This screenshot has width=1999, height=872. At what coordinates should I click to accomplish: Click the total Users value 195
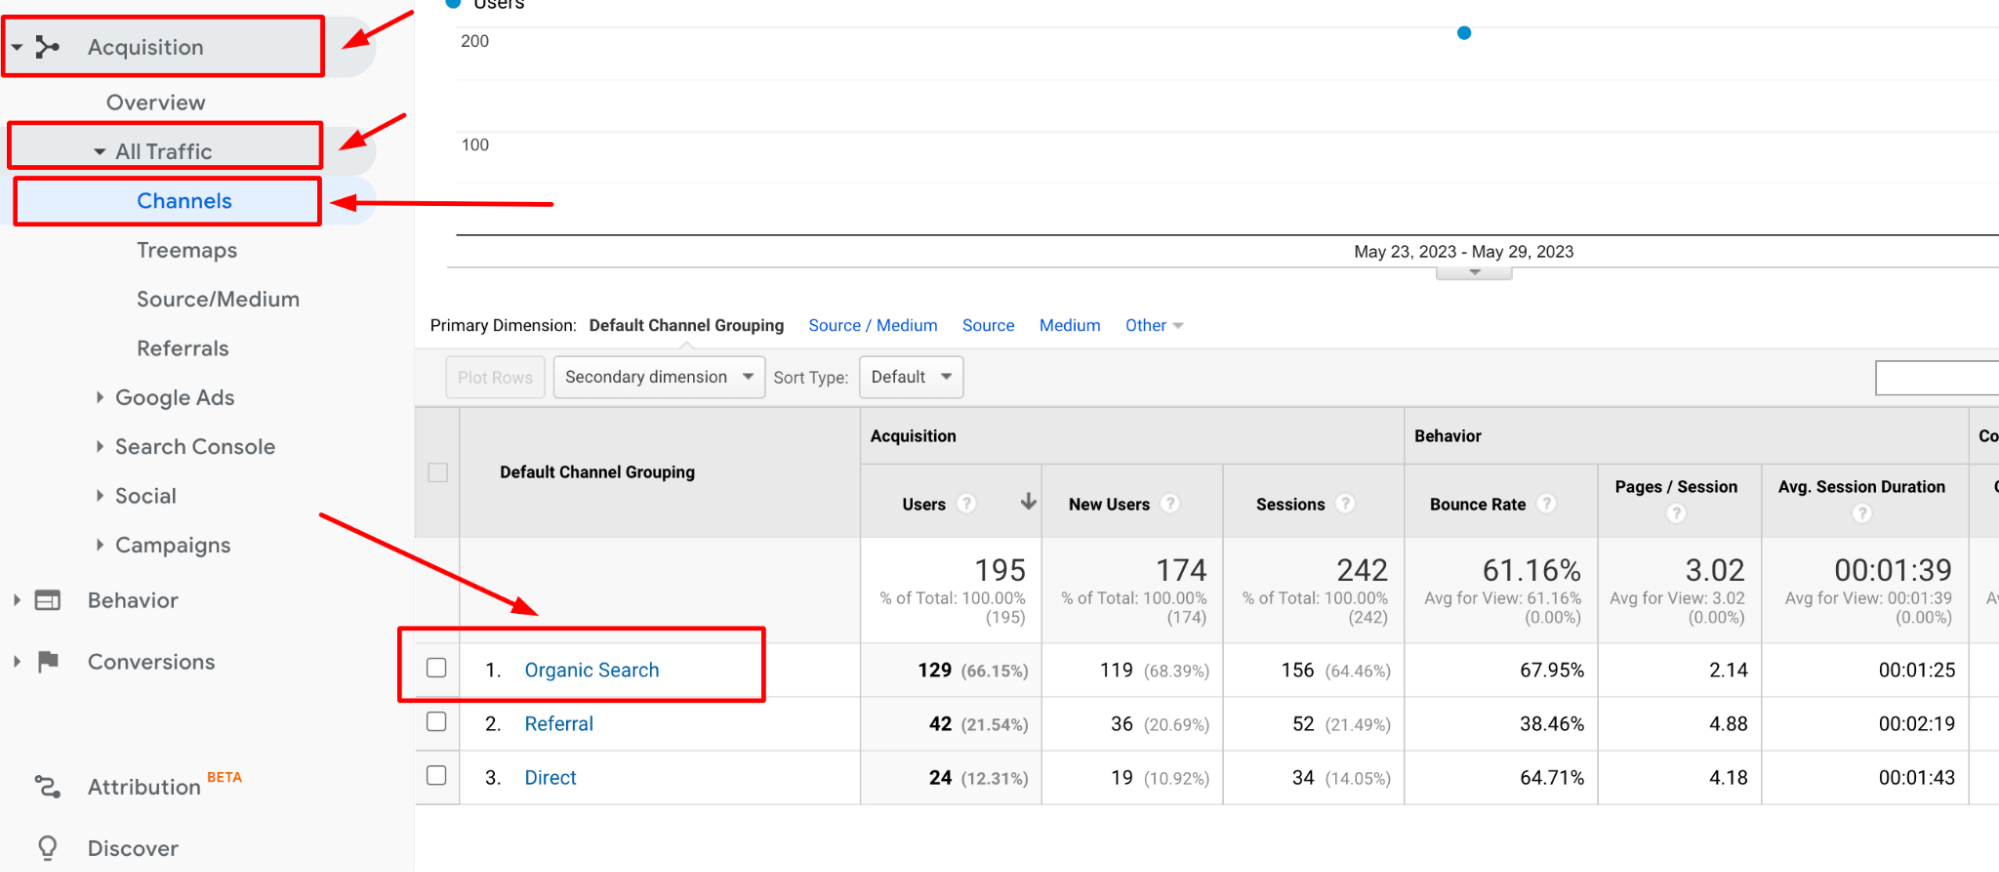click(x=1000, y=570)
